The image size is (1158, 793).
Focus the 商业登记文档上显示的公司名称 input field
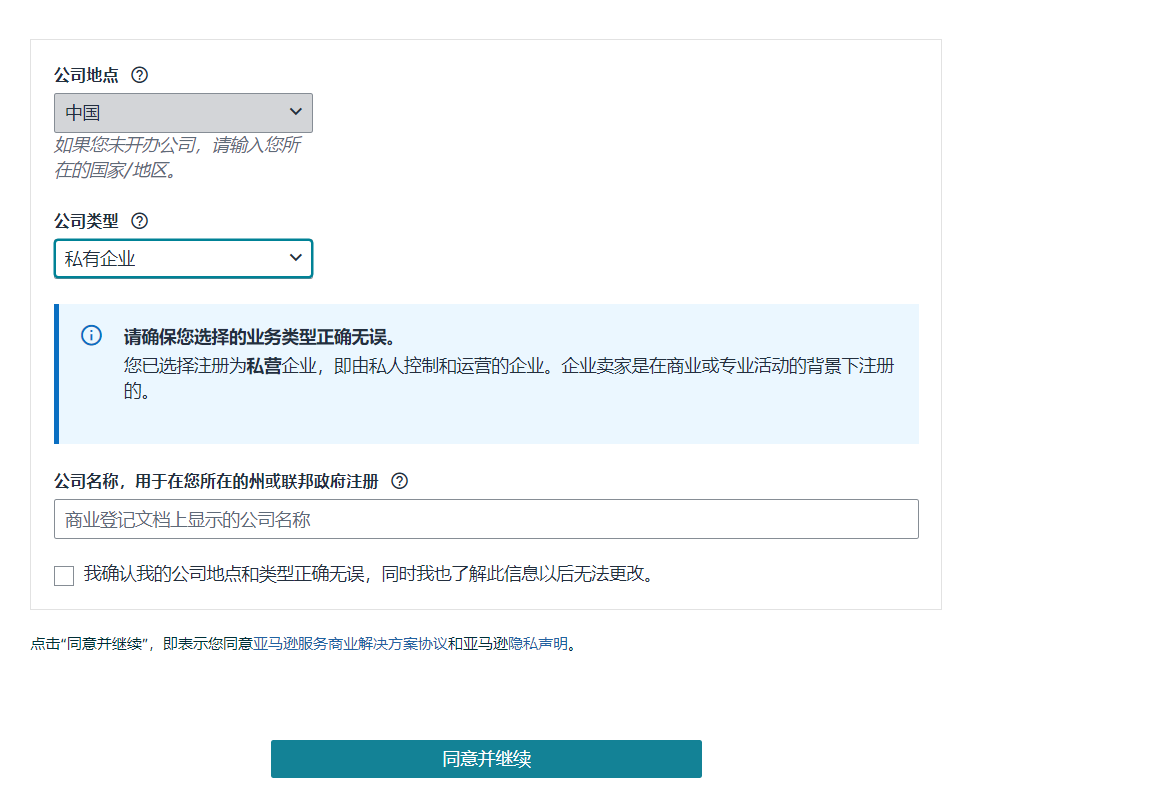click(486, 519)
